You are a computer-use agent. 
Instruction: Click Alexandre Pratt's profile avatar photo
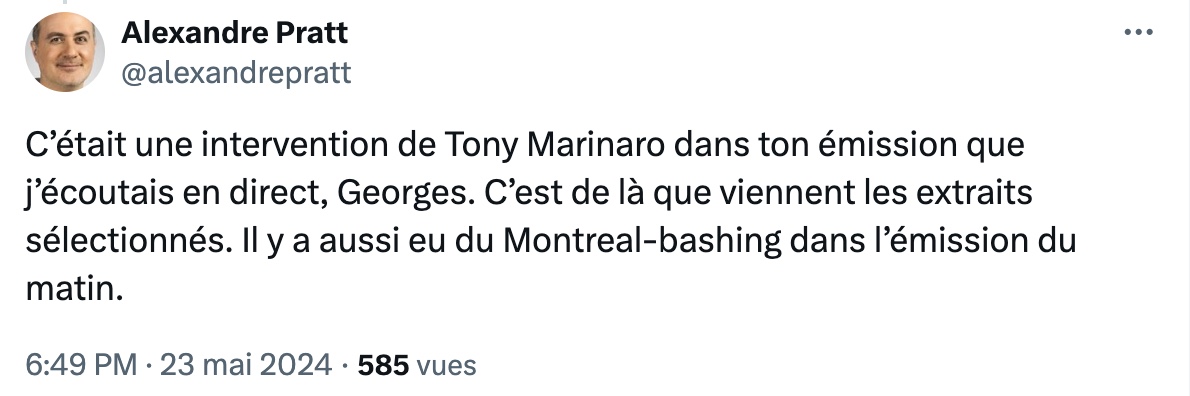click(65, 52)
